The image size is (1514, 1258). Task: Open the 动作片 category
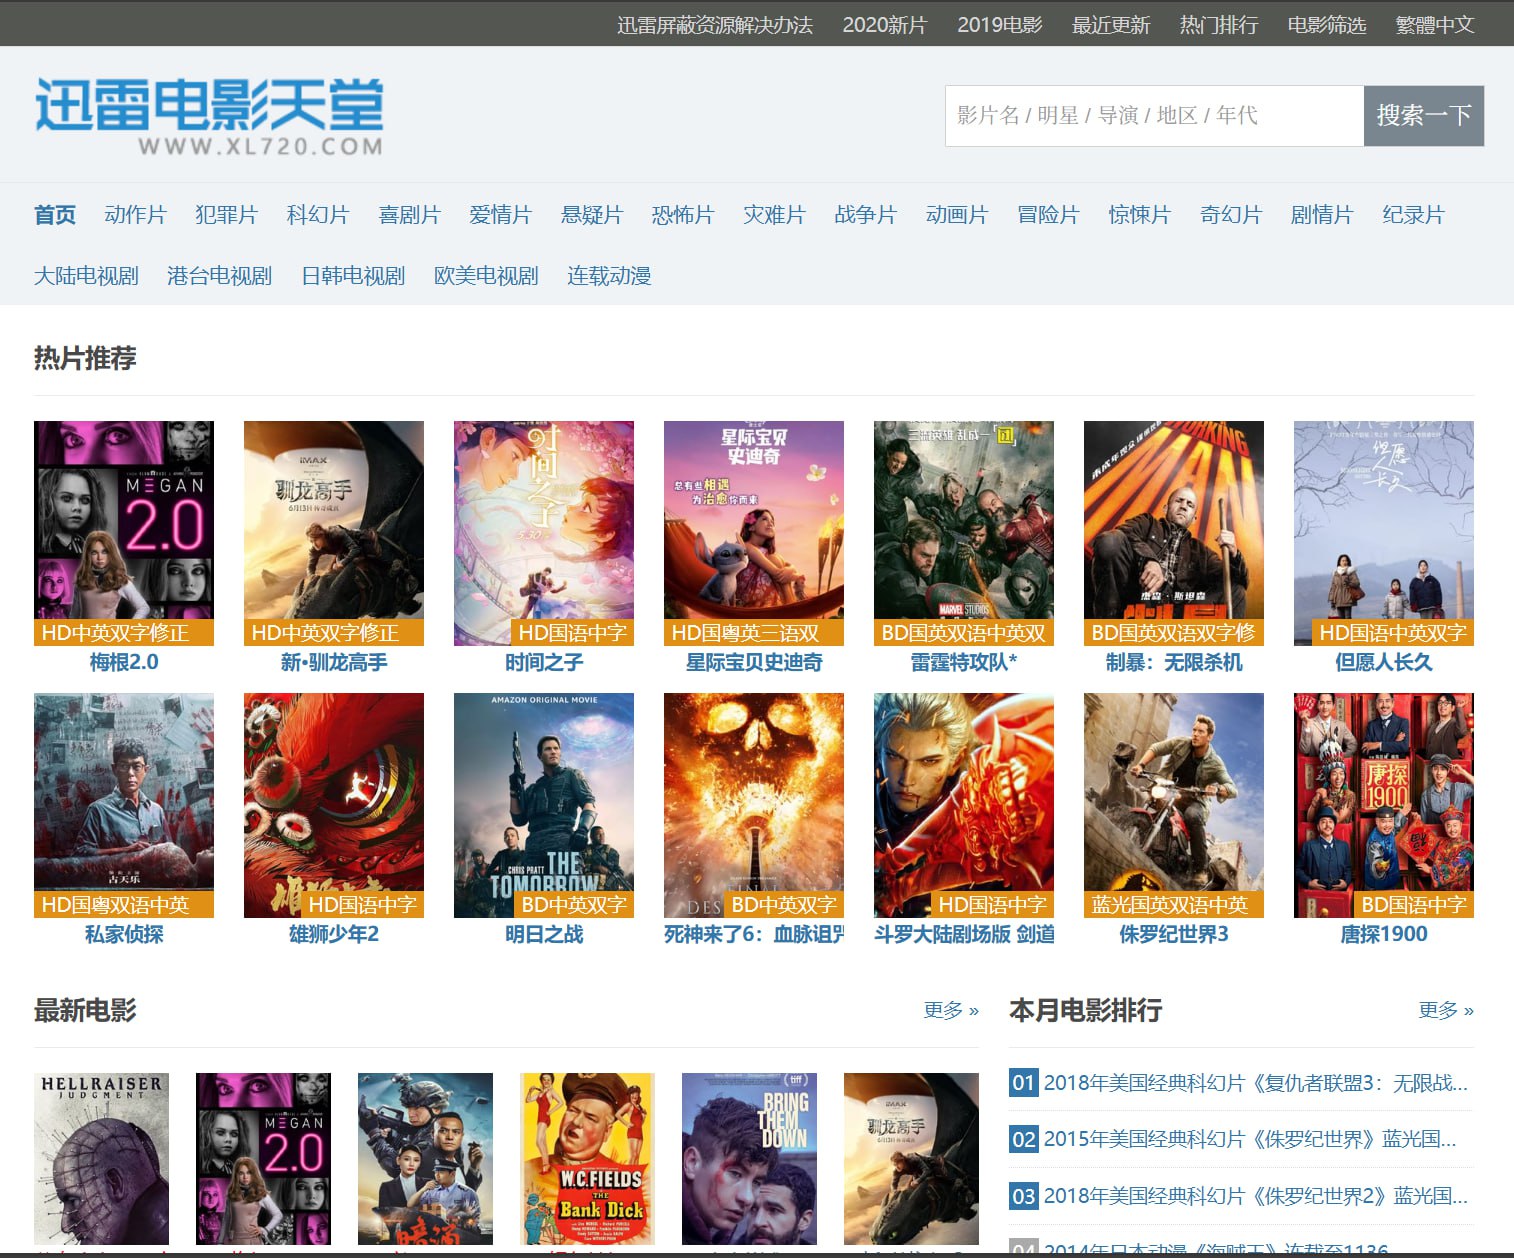[x=135, y=215]
